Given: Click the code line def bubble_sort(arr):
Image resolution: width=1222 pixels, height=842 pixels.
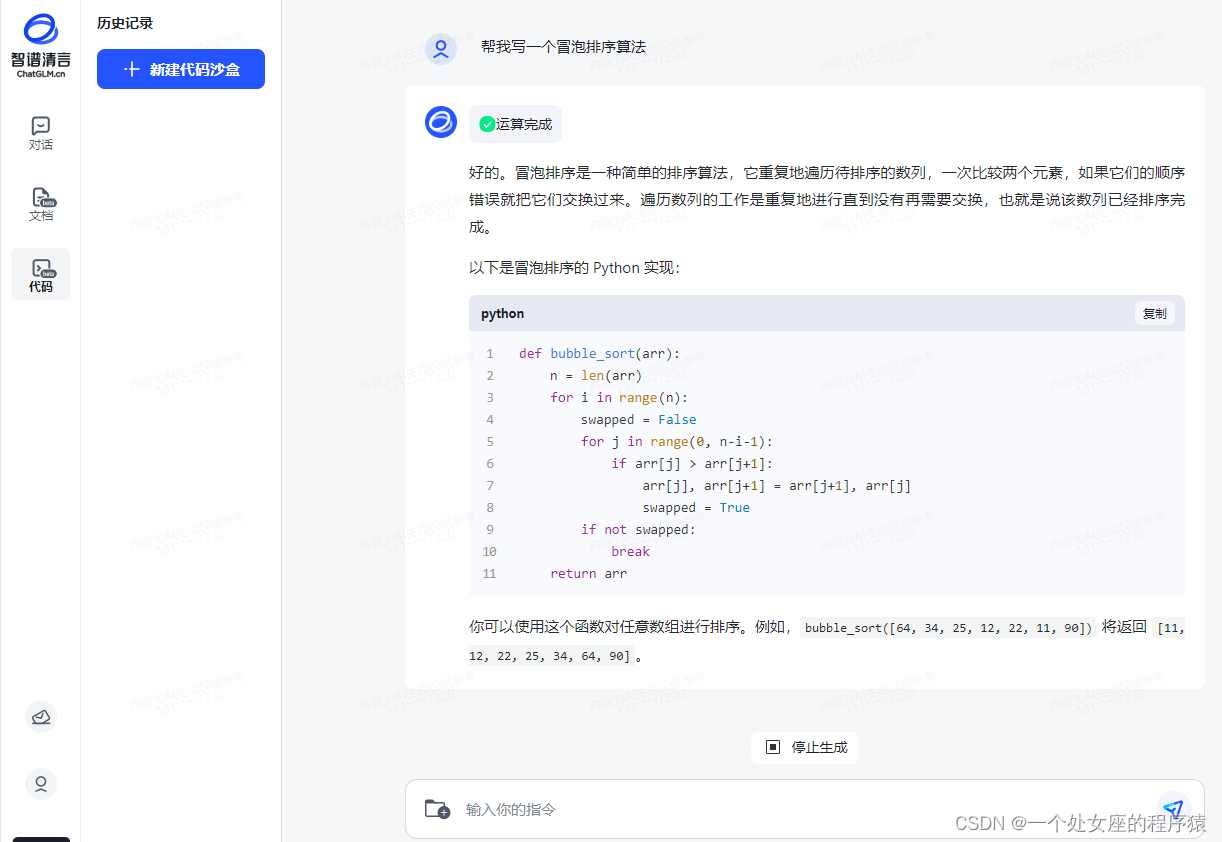Looking at the screenshot, I should pyautogui.click(x=599, y=354).
